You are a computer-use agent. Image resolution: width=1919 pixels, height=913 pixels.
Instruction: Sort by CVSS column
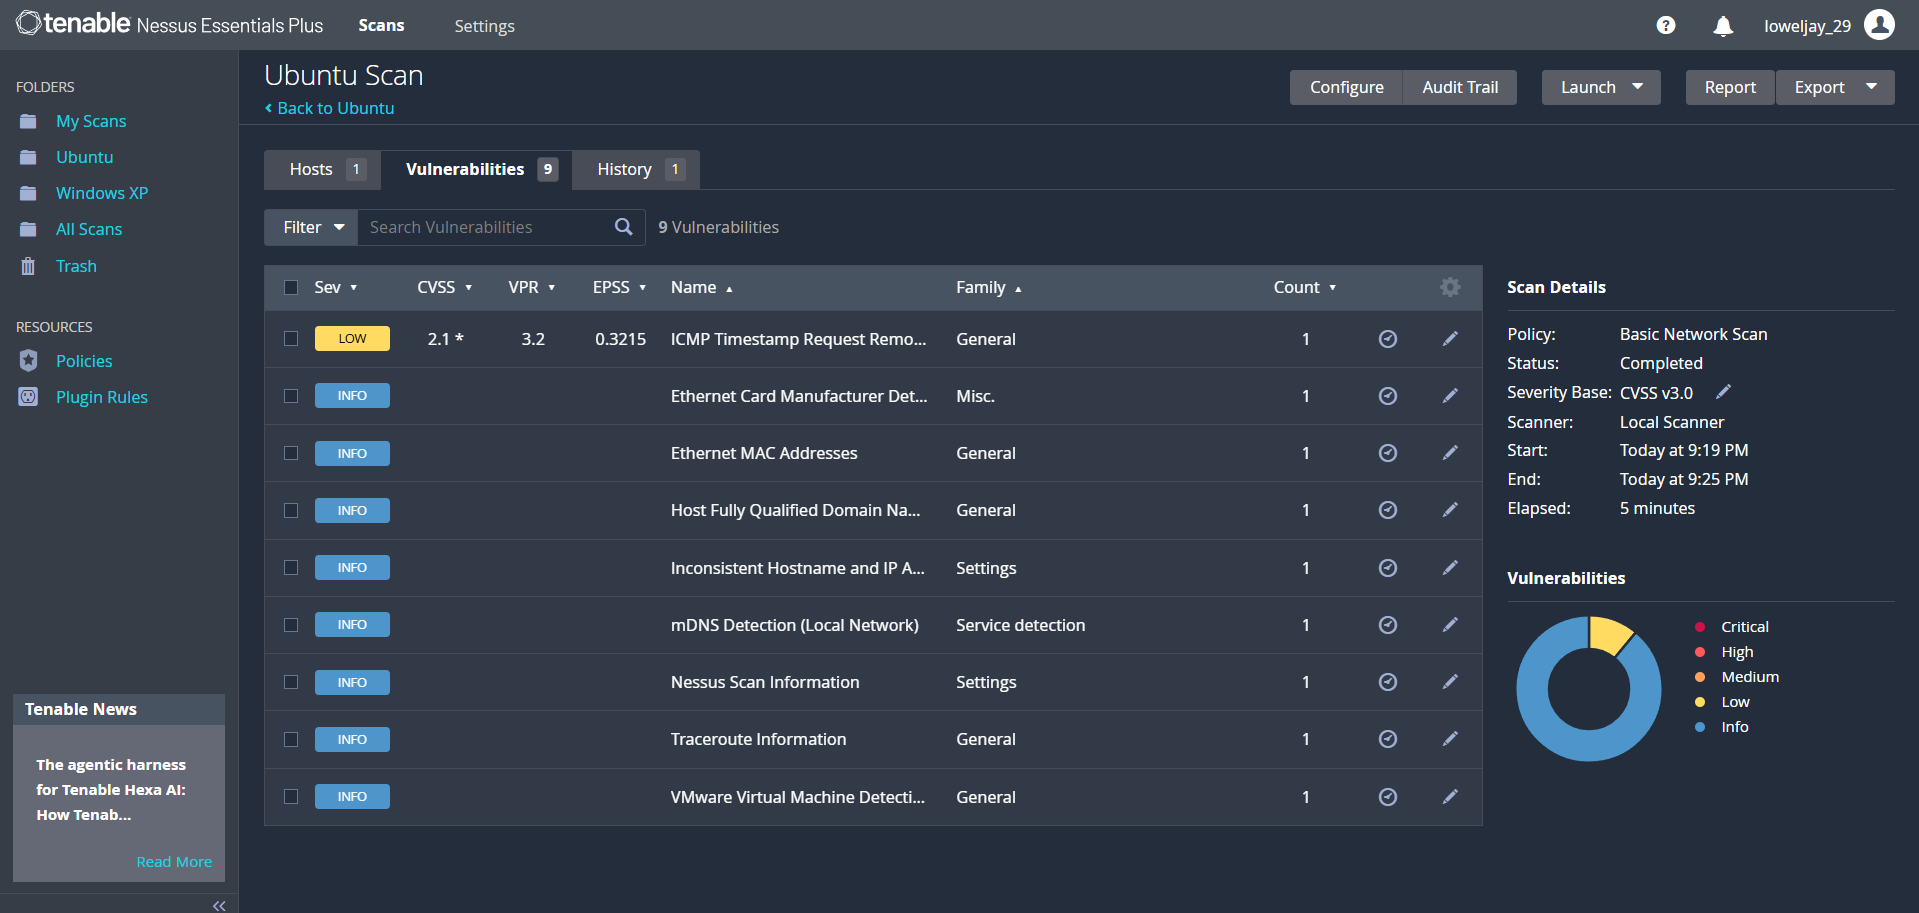[444, 287]
